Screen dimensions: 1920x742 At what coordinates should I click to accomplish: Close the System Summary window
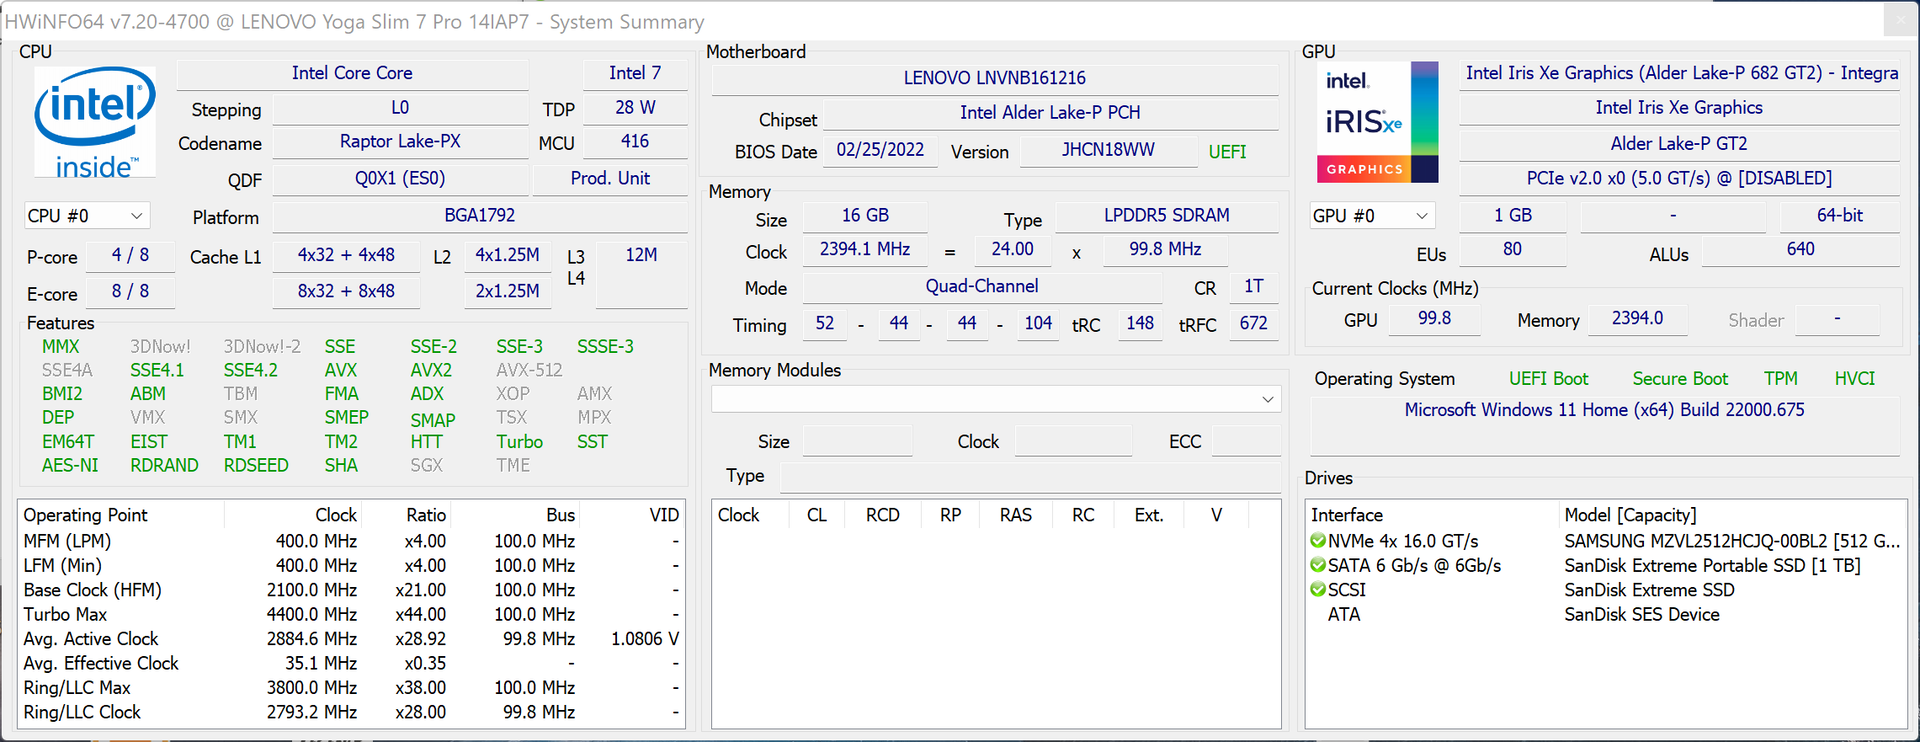(1900, 19)
